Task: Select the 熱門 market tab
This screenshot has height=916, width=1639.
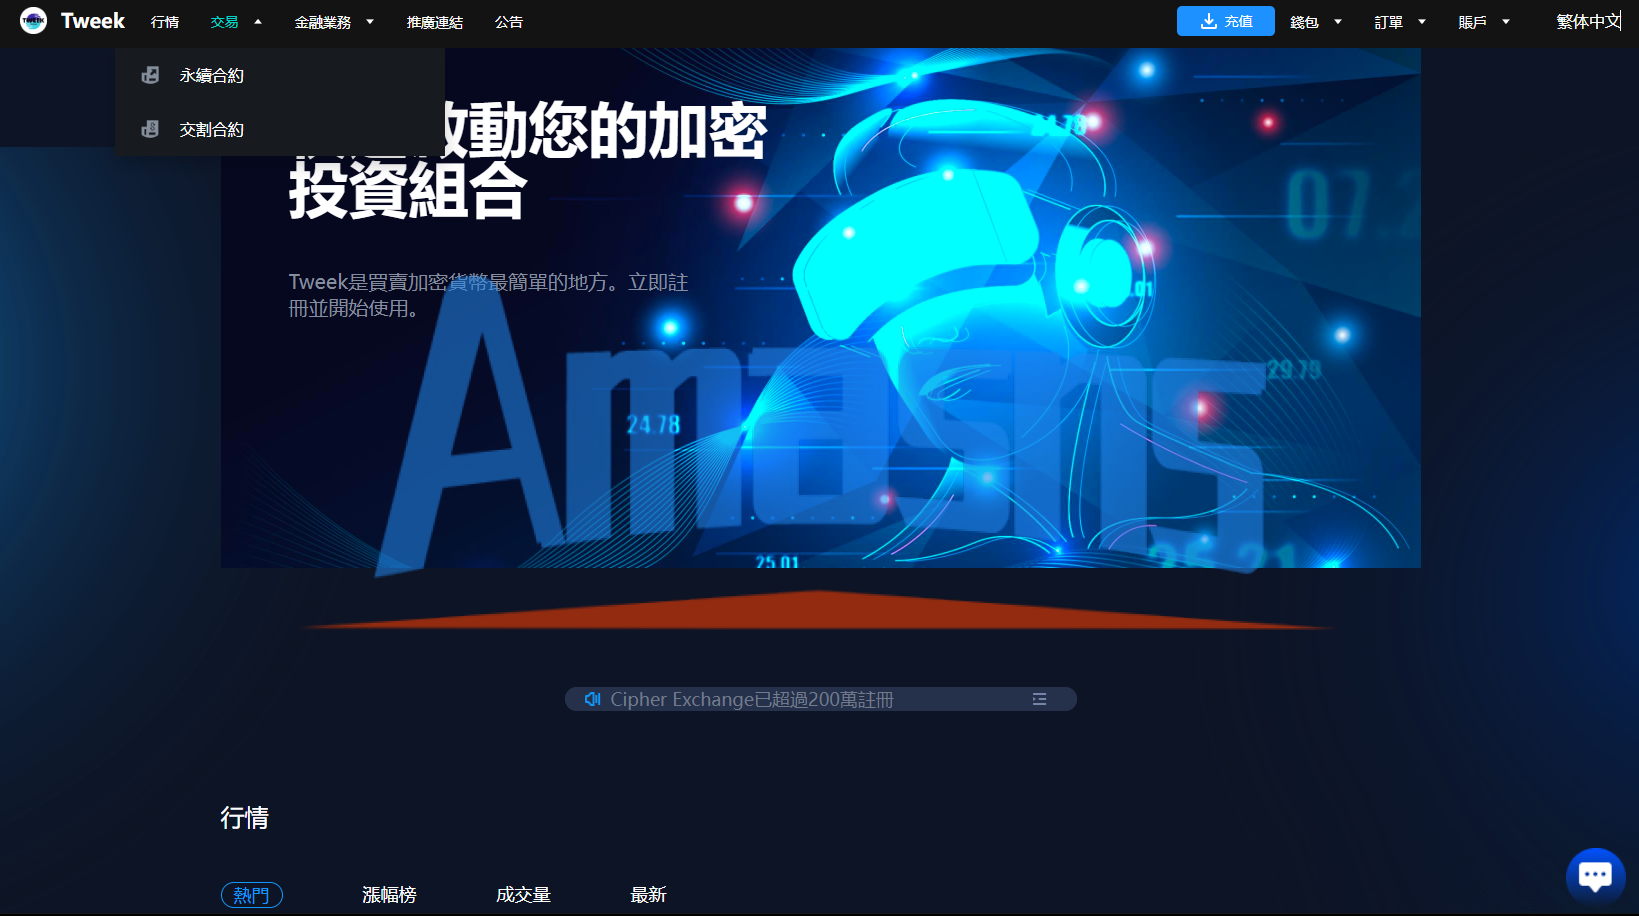Action: click(x=252, y=895)
